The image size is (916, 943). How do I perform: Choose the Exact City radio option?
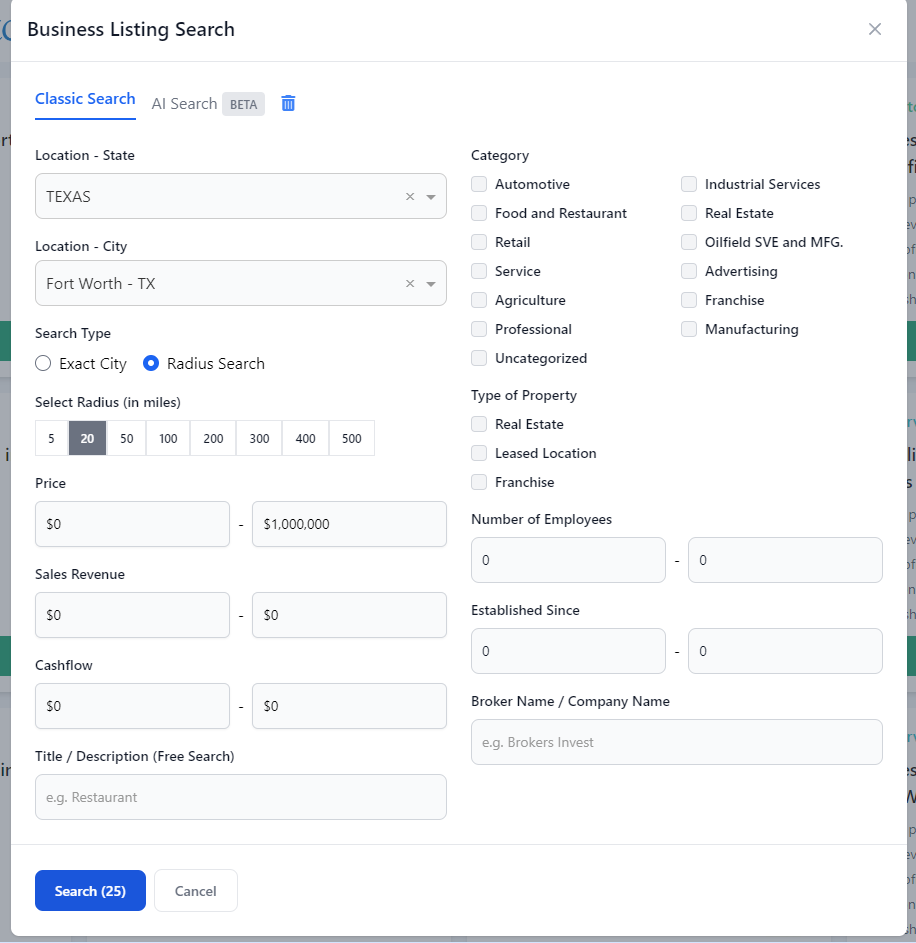pyautogui.click(x=43, y=364)
